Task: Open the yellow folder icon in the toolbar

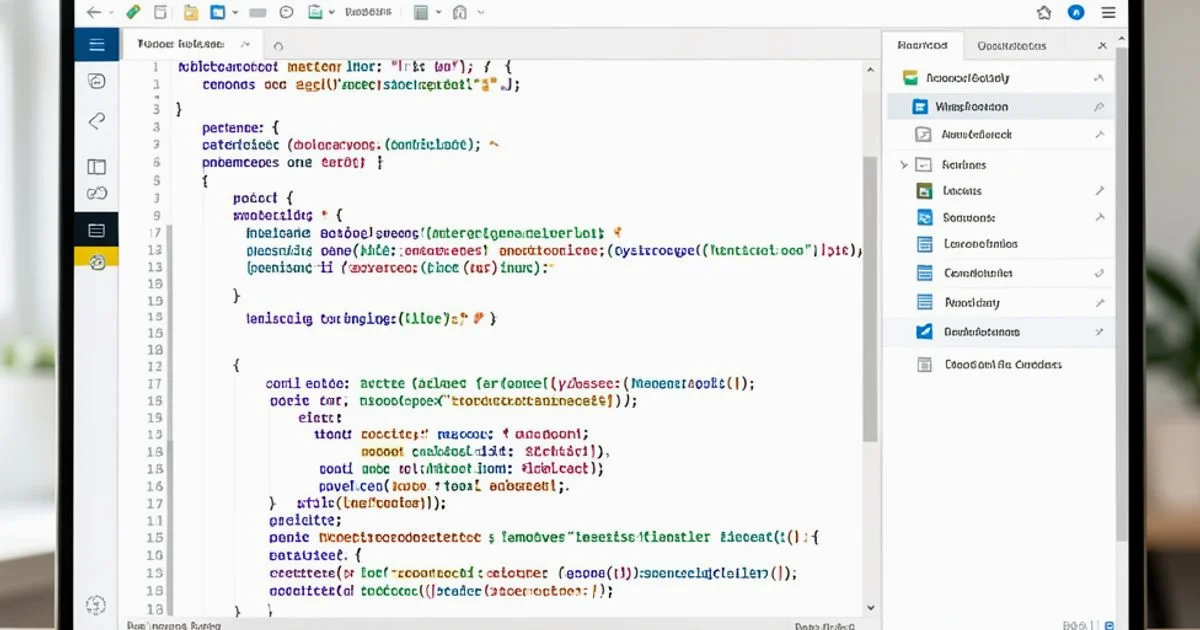Action: (191, 13)
